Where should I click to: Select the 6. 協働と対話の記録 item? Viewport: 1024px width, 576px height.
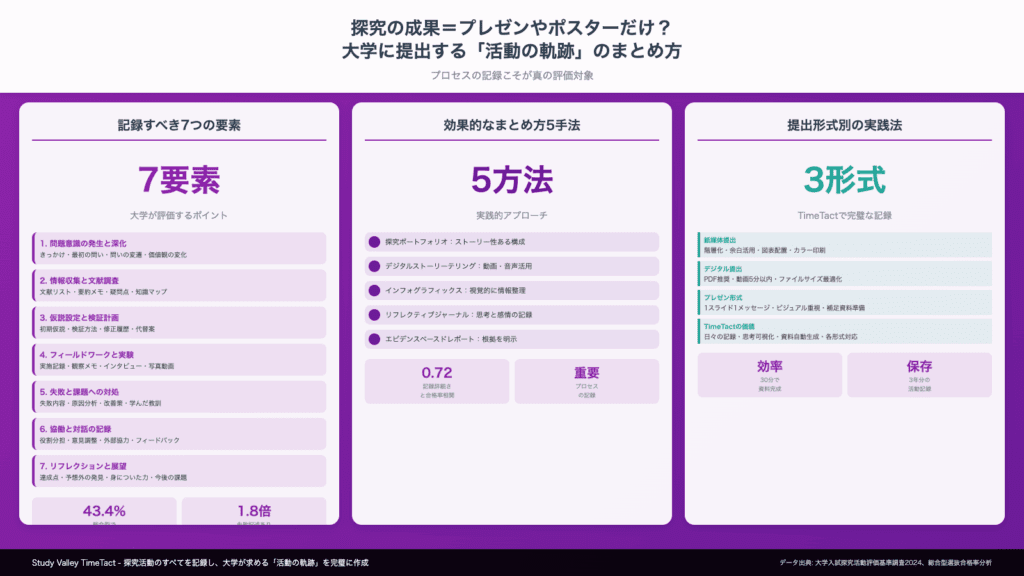(179, 433)
